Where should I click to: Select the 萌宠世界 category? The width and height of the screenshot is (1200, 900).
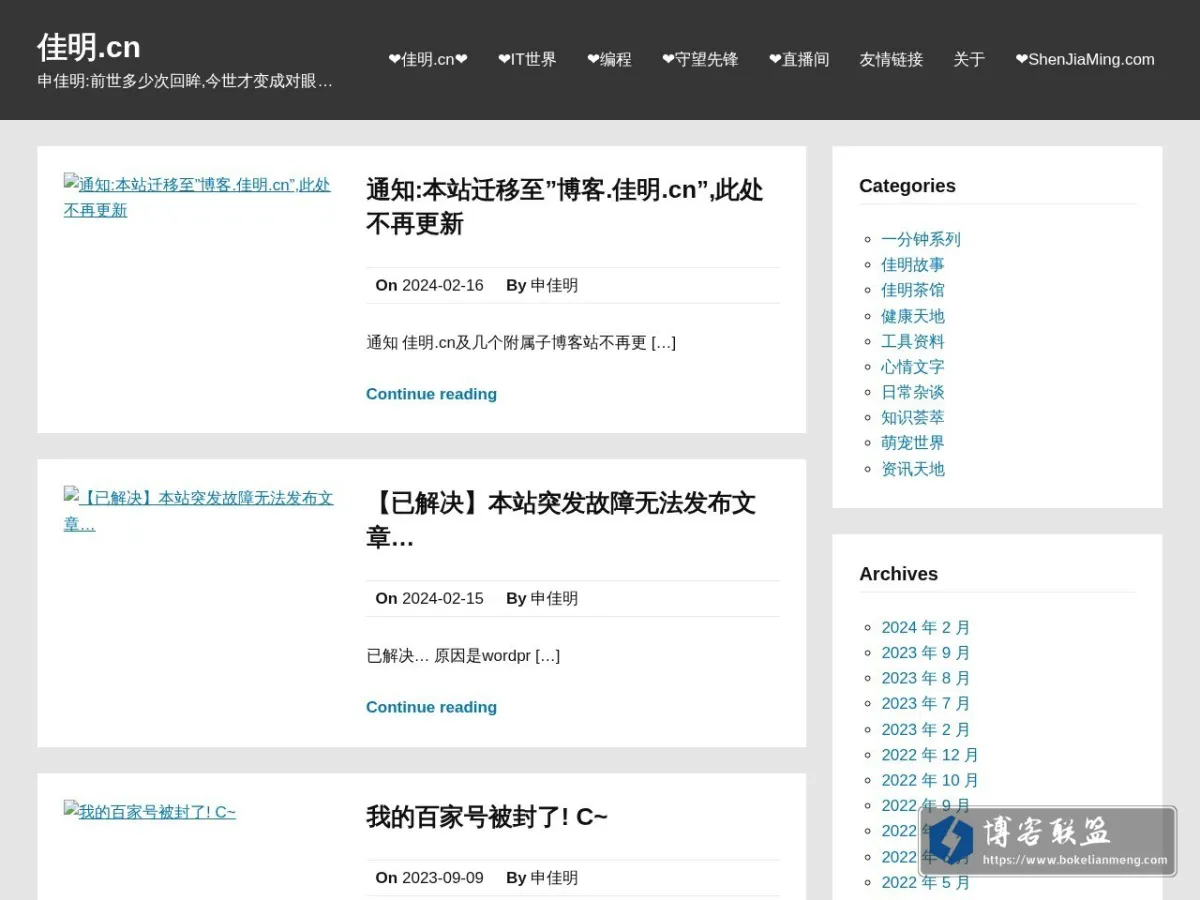(913, 443)
